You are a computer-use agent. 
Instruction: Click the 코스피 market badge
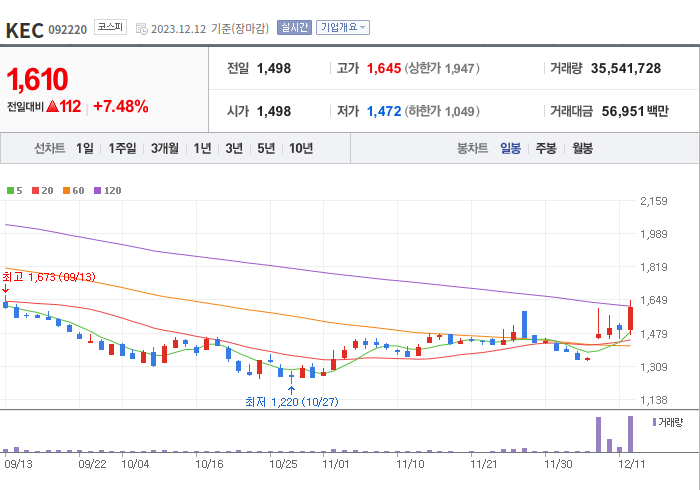(110, 27)
